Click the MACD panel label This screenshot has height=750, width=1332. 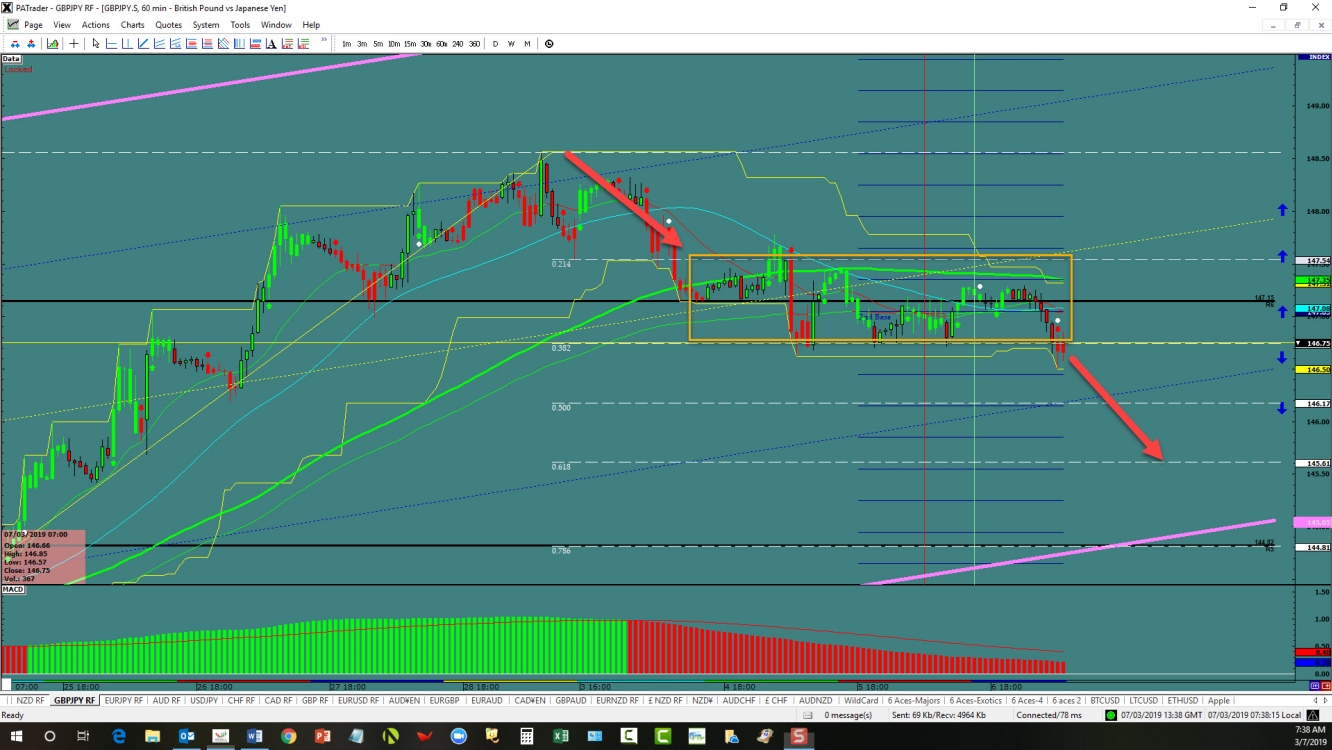pyautogui.click(x=13, y=590)
